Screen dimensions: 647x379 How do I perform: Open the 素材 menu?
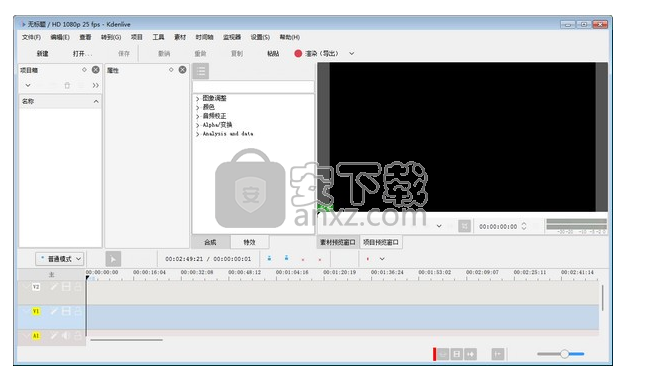(x=180, y=37)
